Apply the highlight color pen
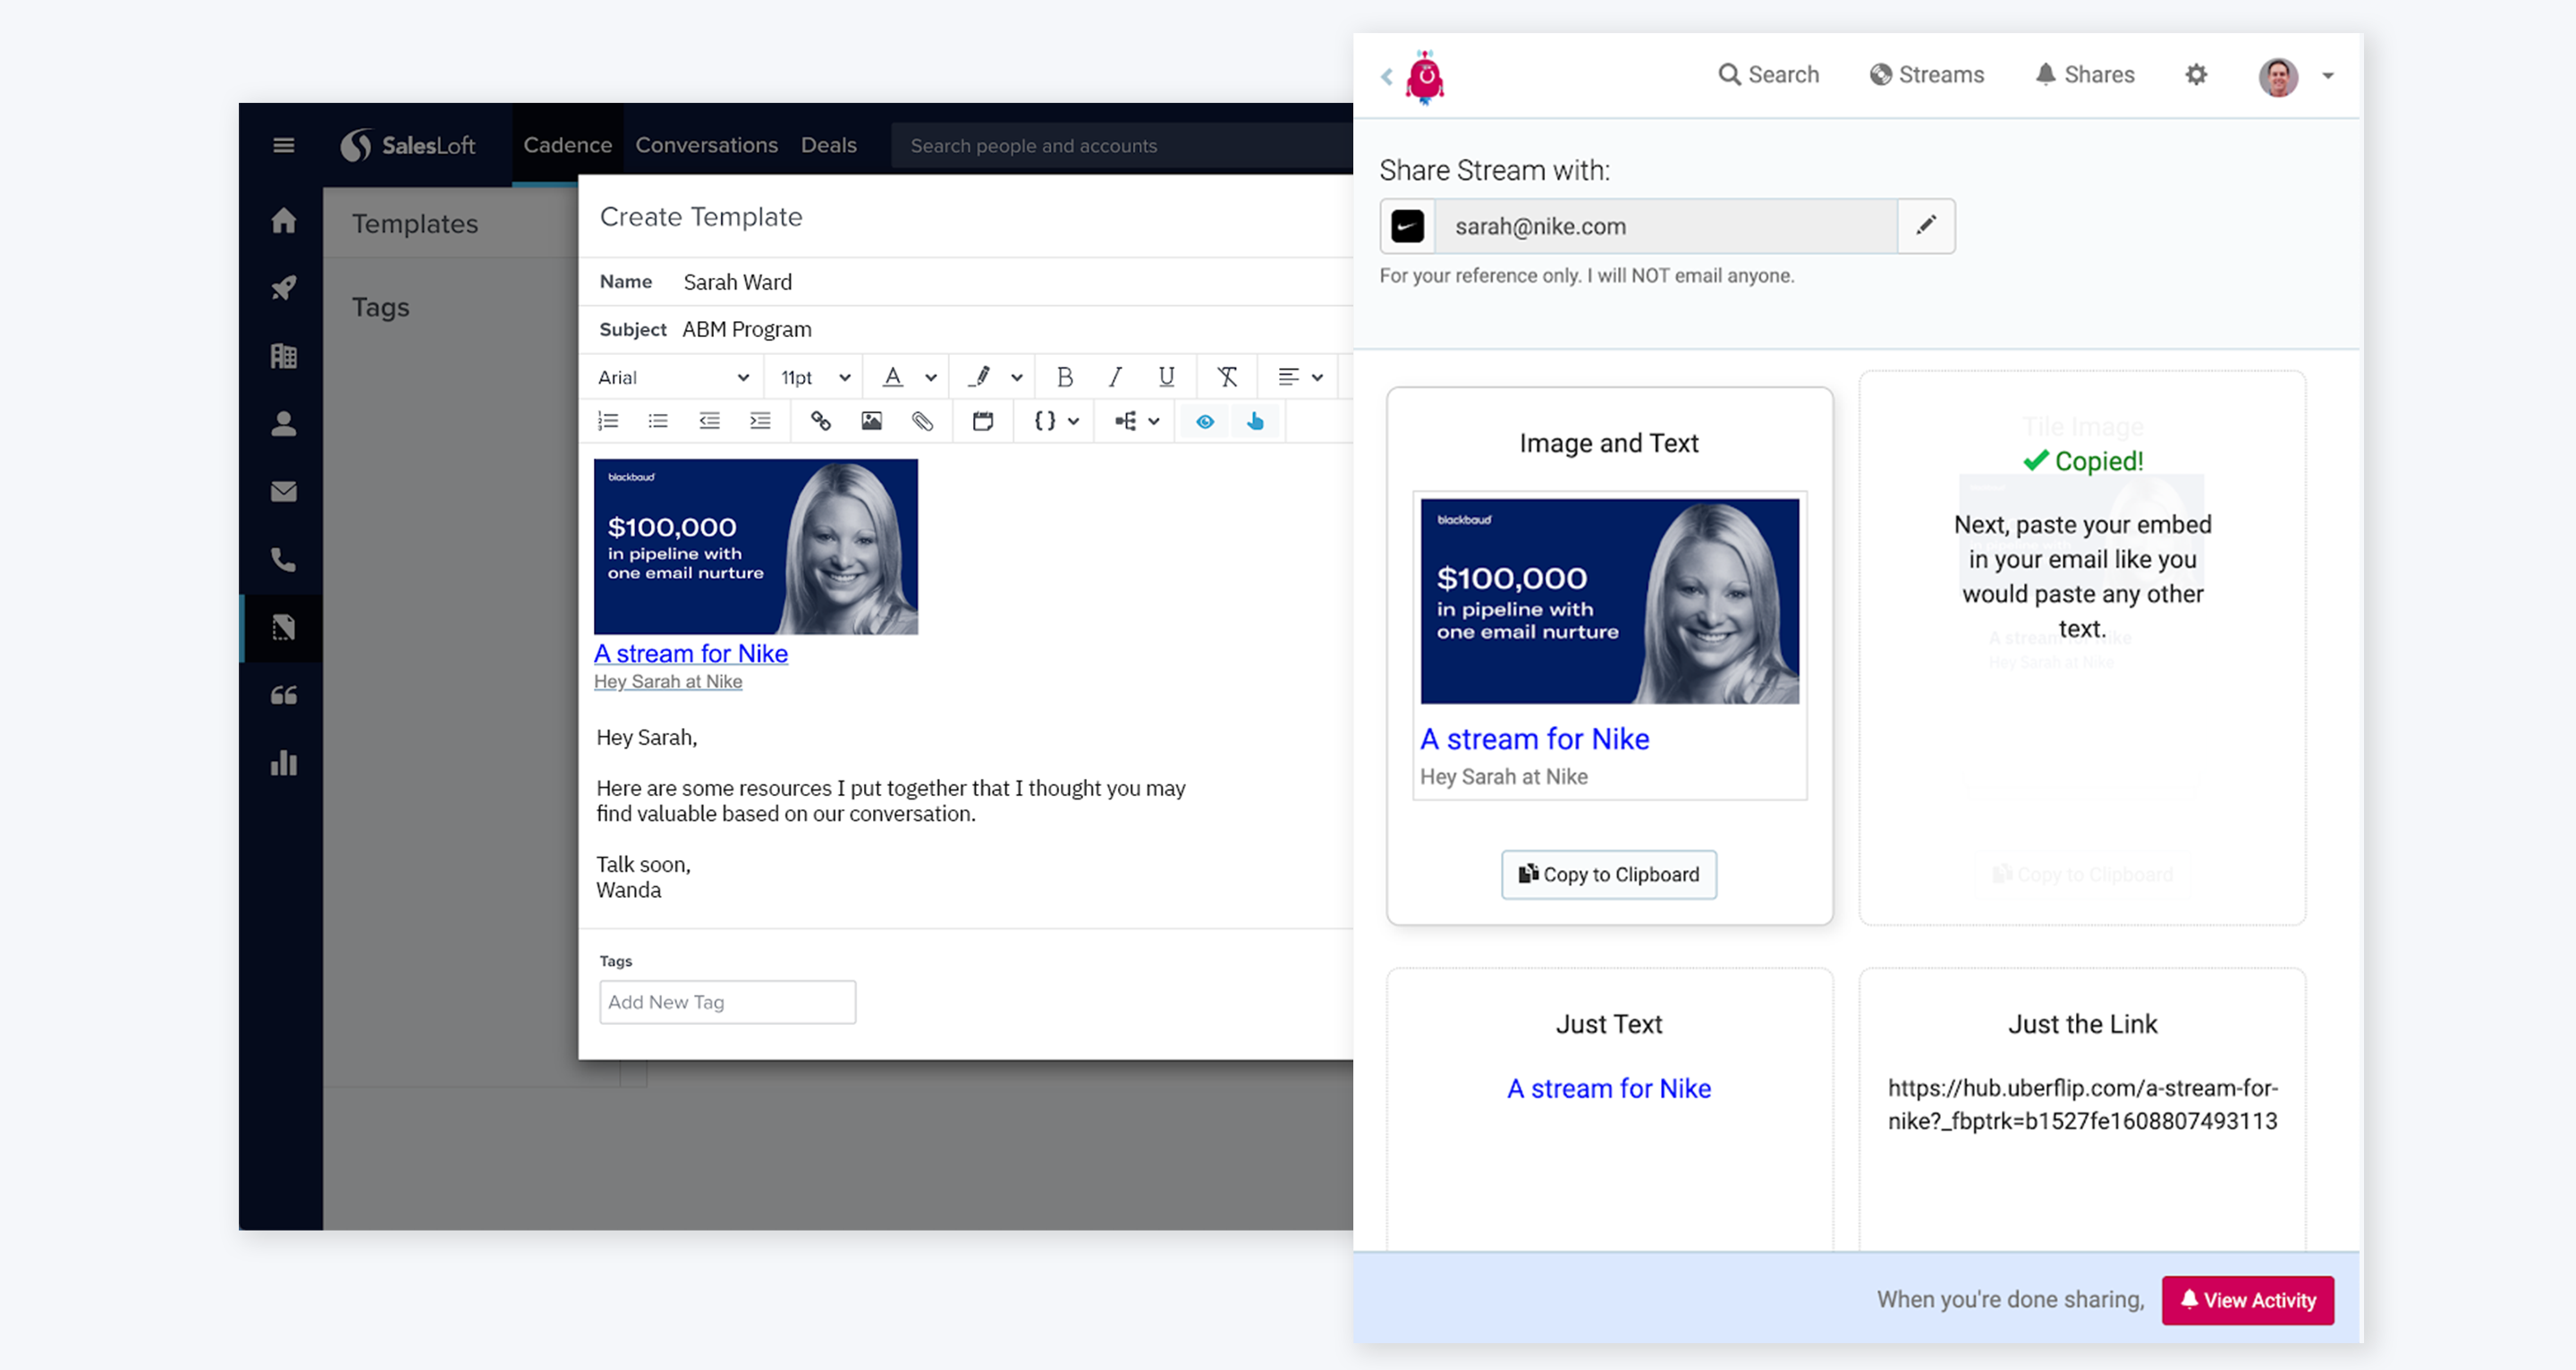Viewport: 2576px width, 1370px height. 980,377
